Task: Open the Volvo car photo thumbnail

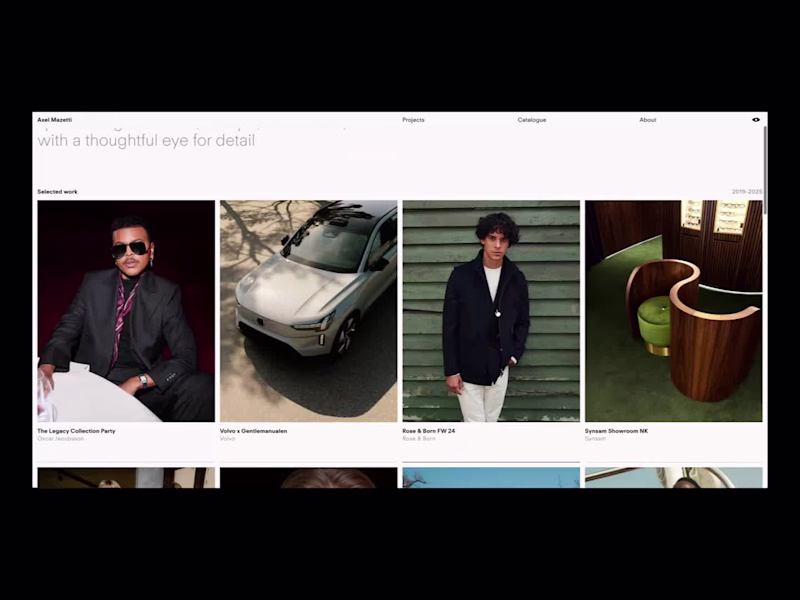Action: (x=309, y=311)
